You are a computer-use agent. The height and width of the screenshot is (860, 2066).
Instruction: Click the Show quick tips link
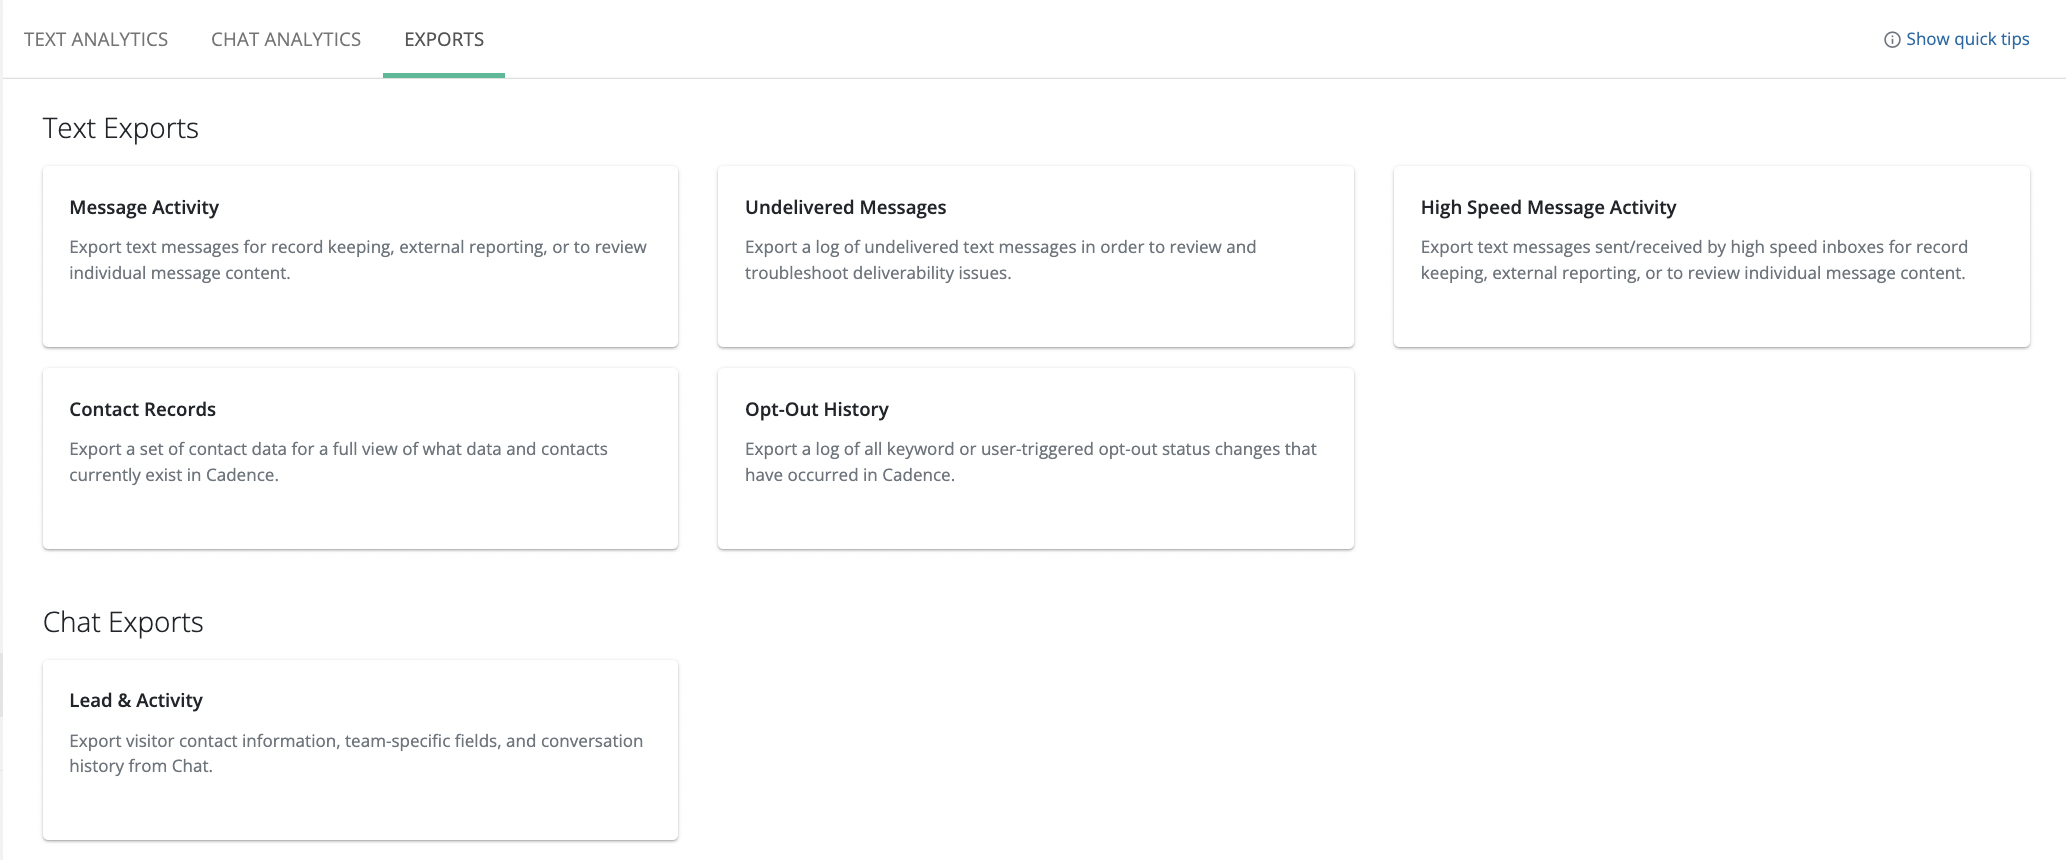[1967, 39]
